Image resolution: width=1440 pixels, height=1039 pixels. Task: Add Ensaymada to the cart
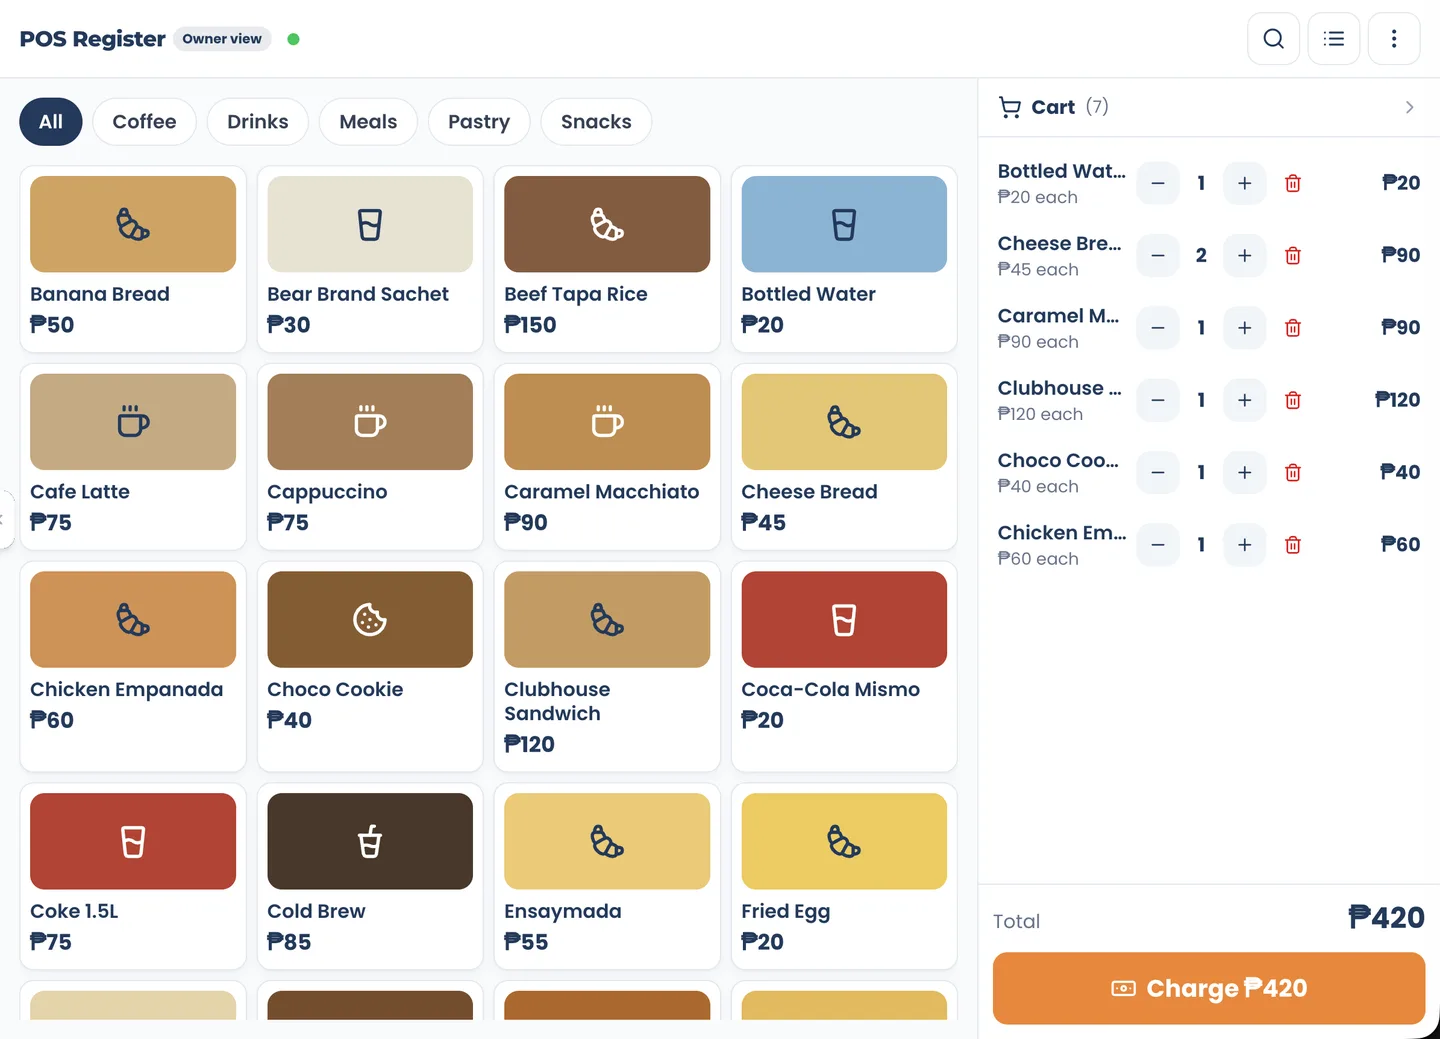[607, 876]
